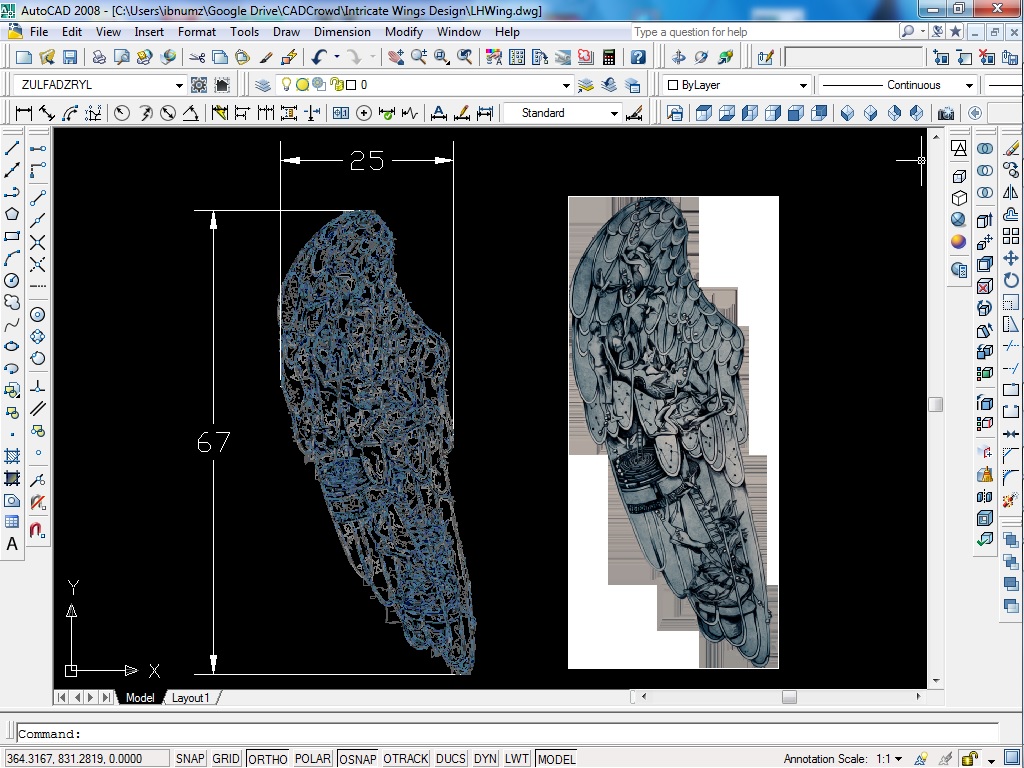Switch to the Layout1 tab
The width and height of the screenshot is (1024, 768).
point(191,697)
